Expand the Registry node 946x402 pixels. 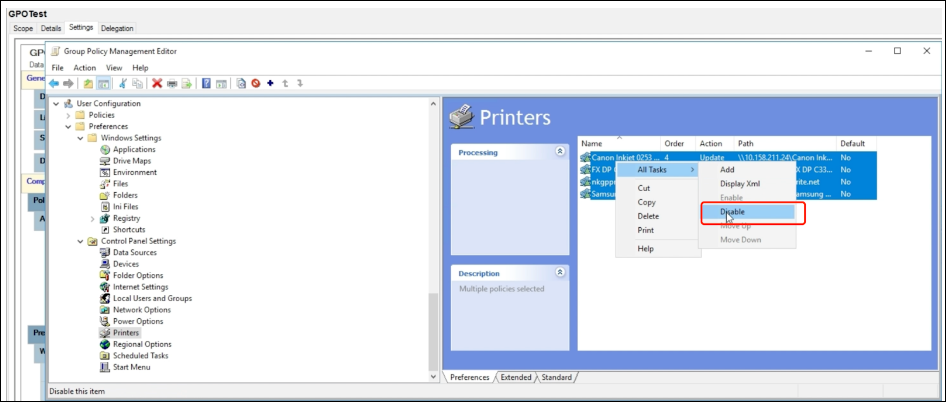click(92, 219)
